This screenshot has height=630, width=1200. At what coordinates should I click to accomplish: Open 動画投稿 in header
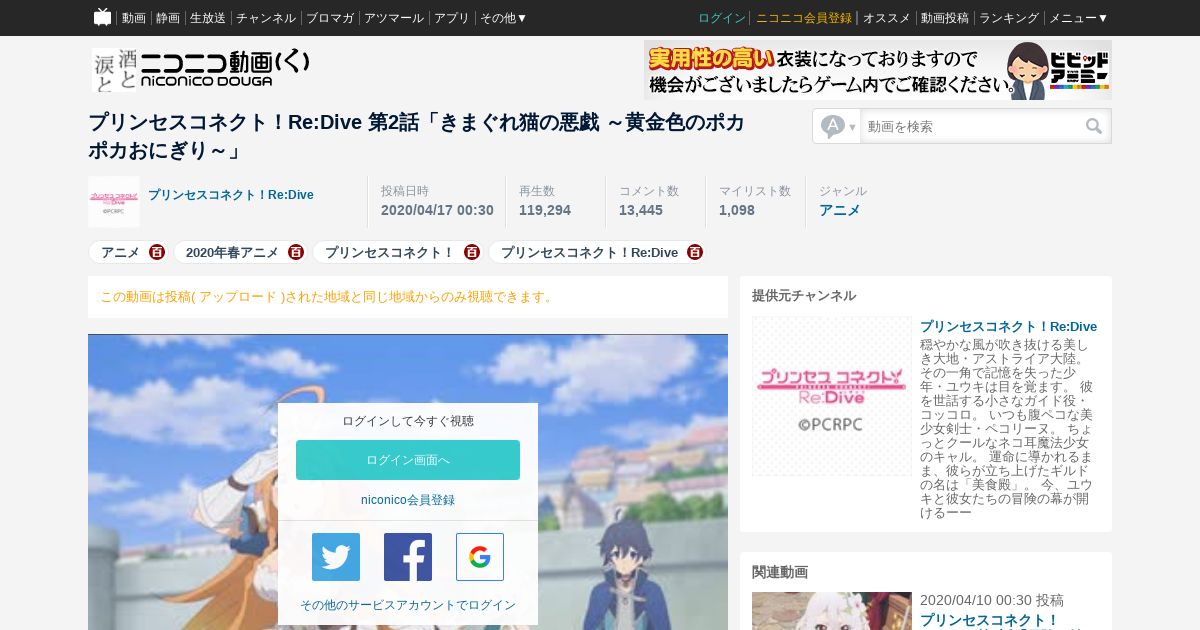[x=945, y=18]
